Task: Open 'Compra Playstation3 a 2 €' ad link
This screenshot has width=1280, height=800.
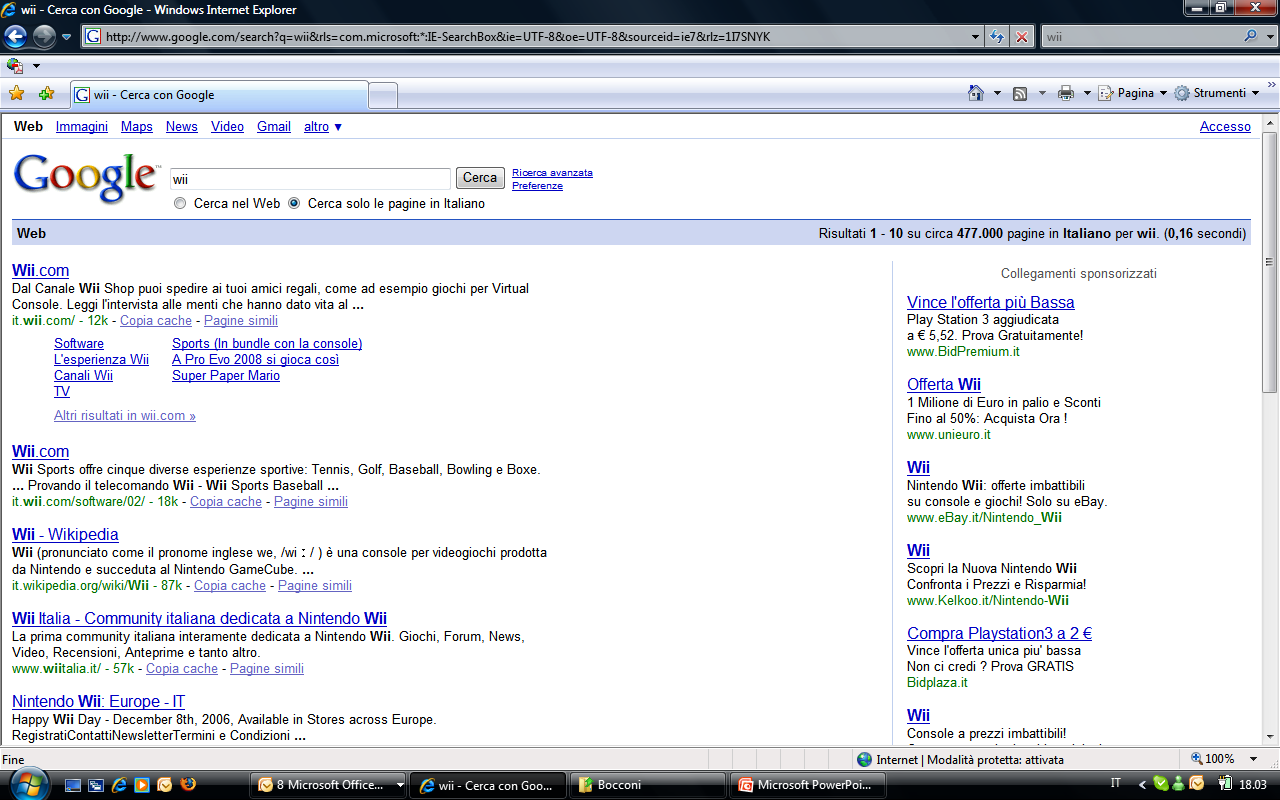Action: pos(999,633)
